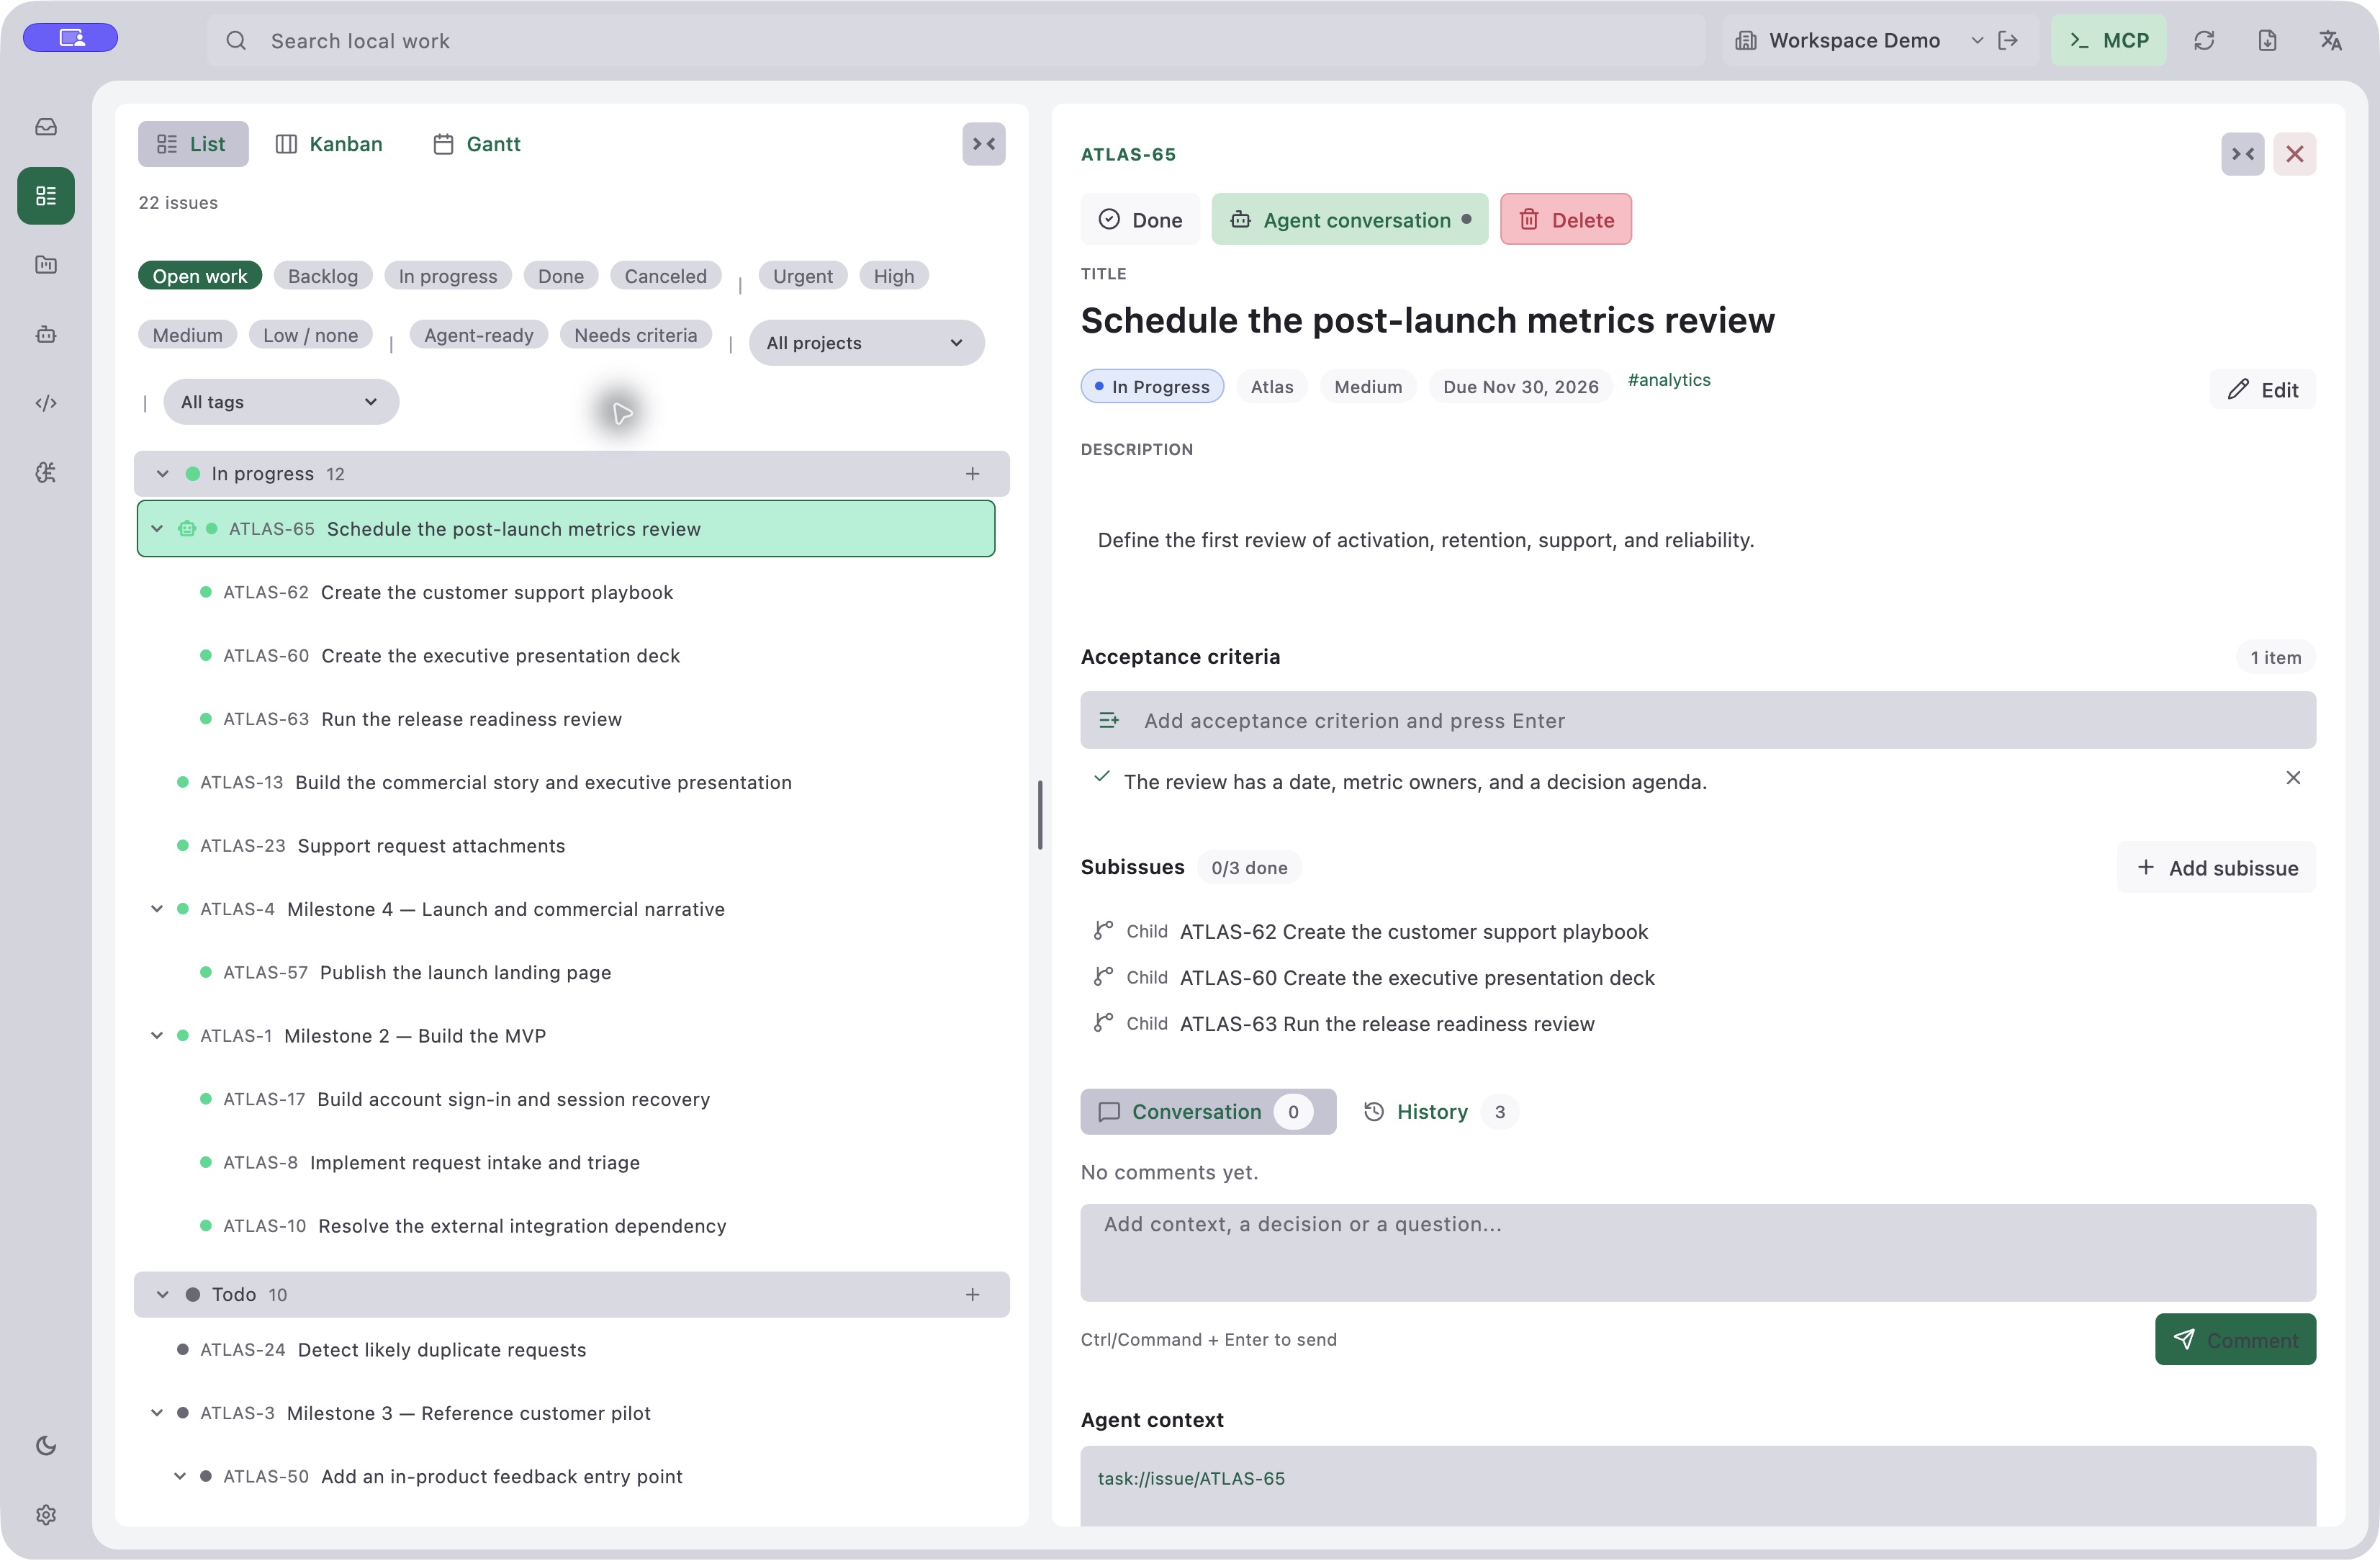Delete the ATLAS-65 issue
This screenshot has height=1561, width=2380.
[x=1566, y=220]
